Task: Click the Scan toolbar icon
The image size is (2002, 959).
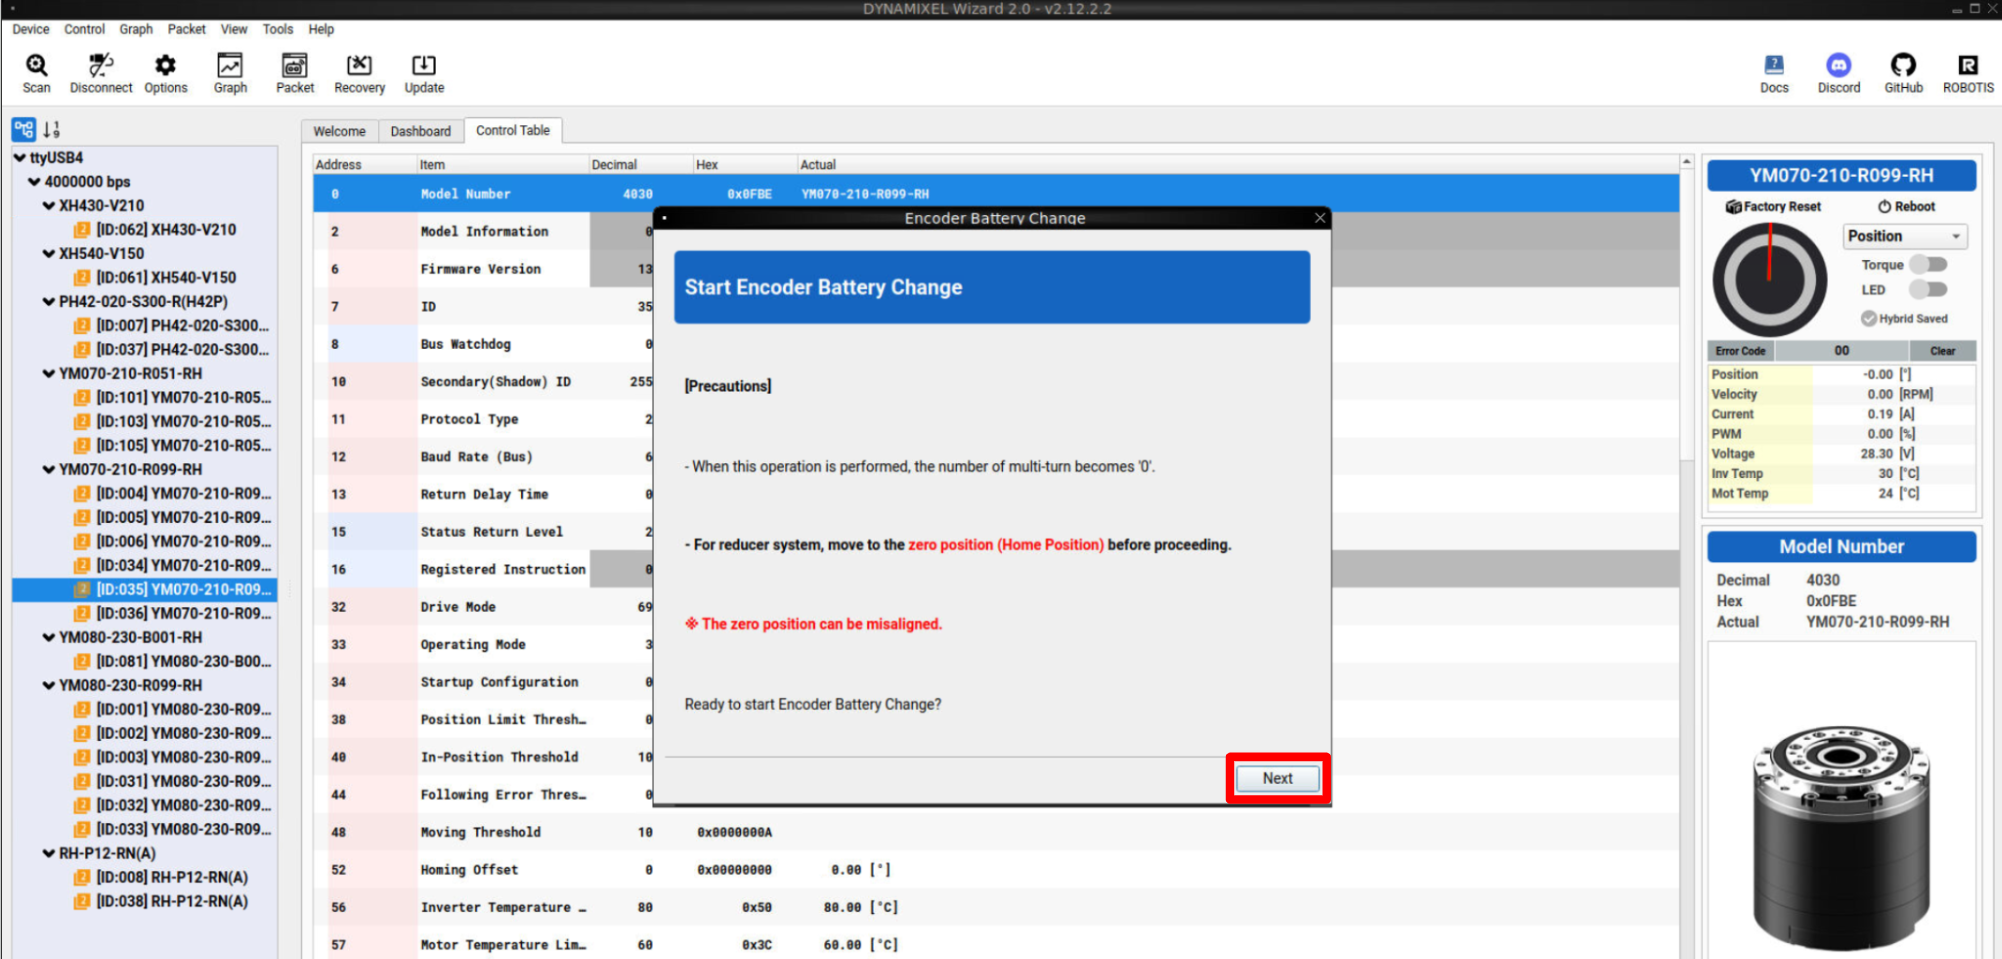Action: pyautogui.click(x=36, y=66)
